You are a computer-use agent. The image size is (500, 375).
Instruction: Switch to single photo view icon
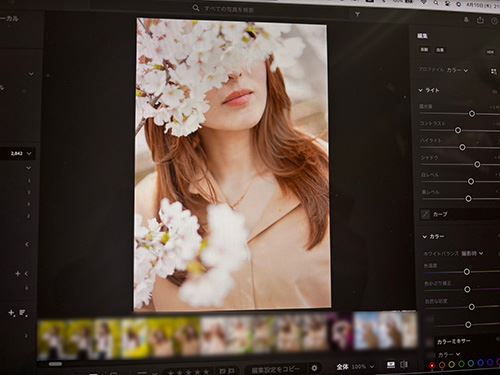tap(391, 365)
